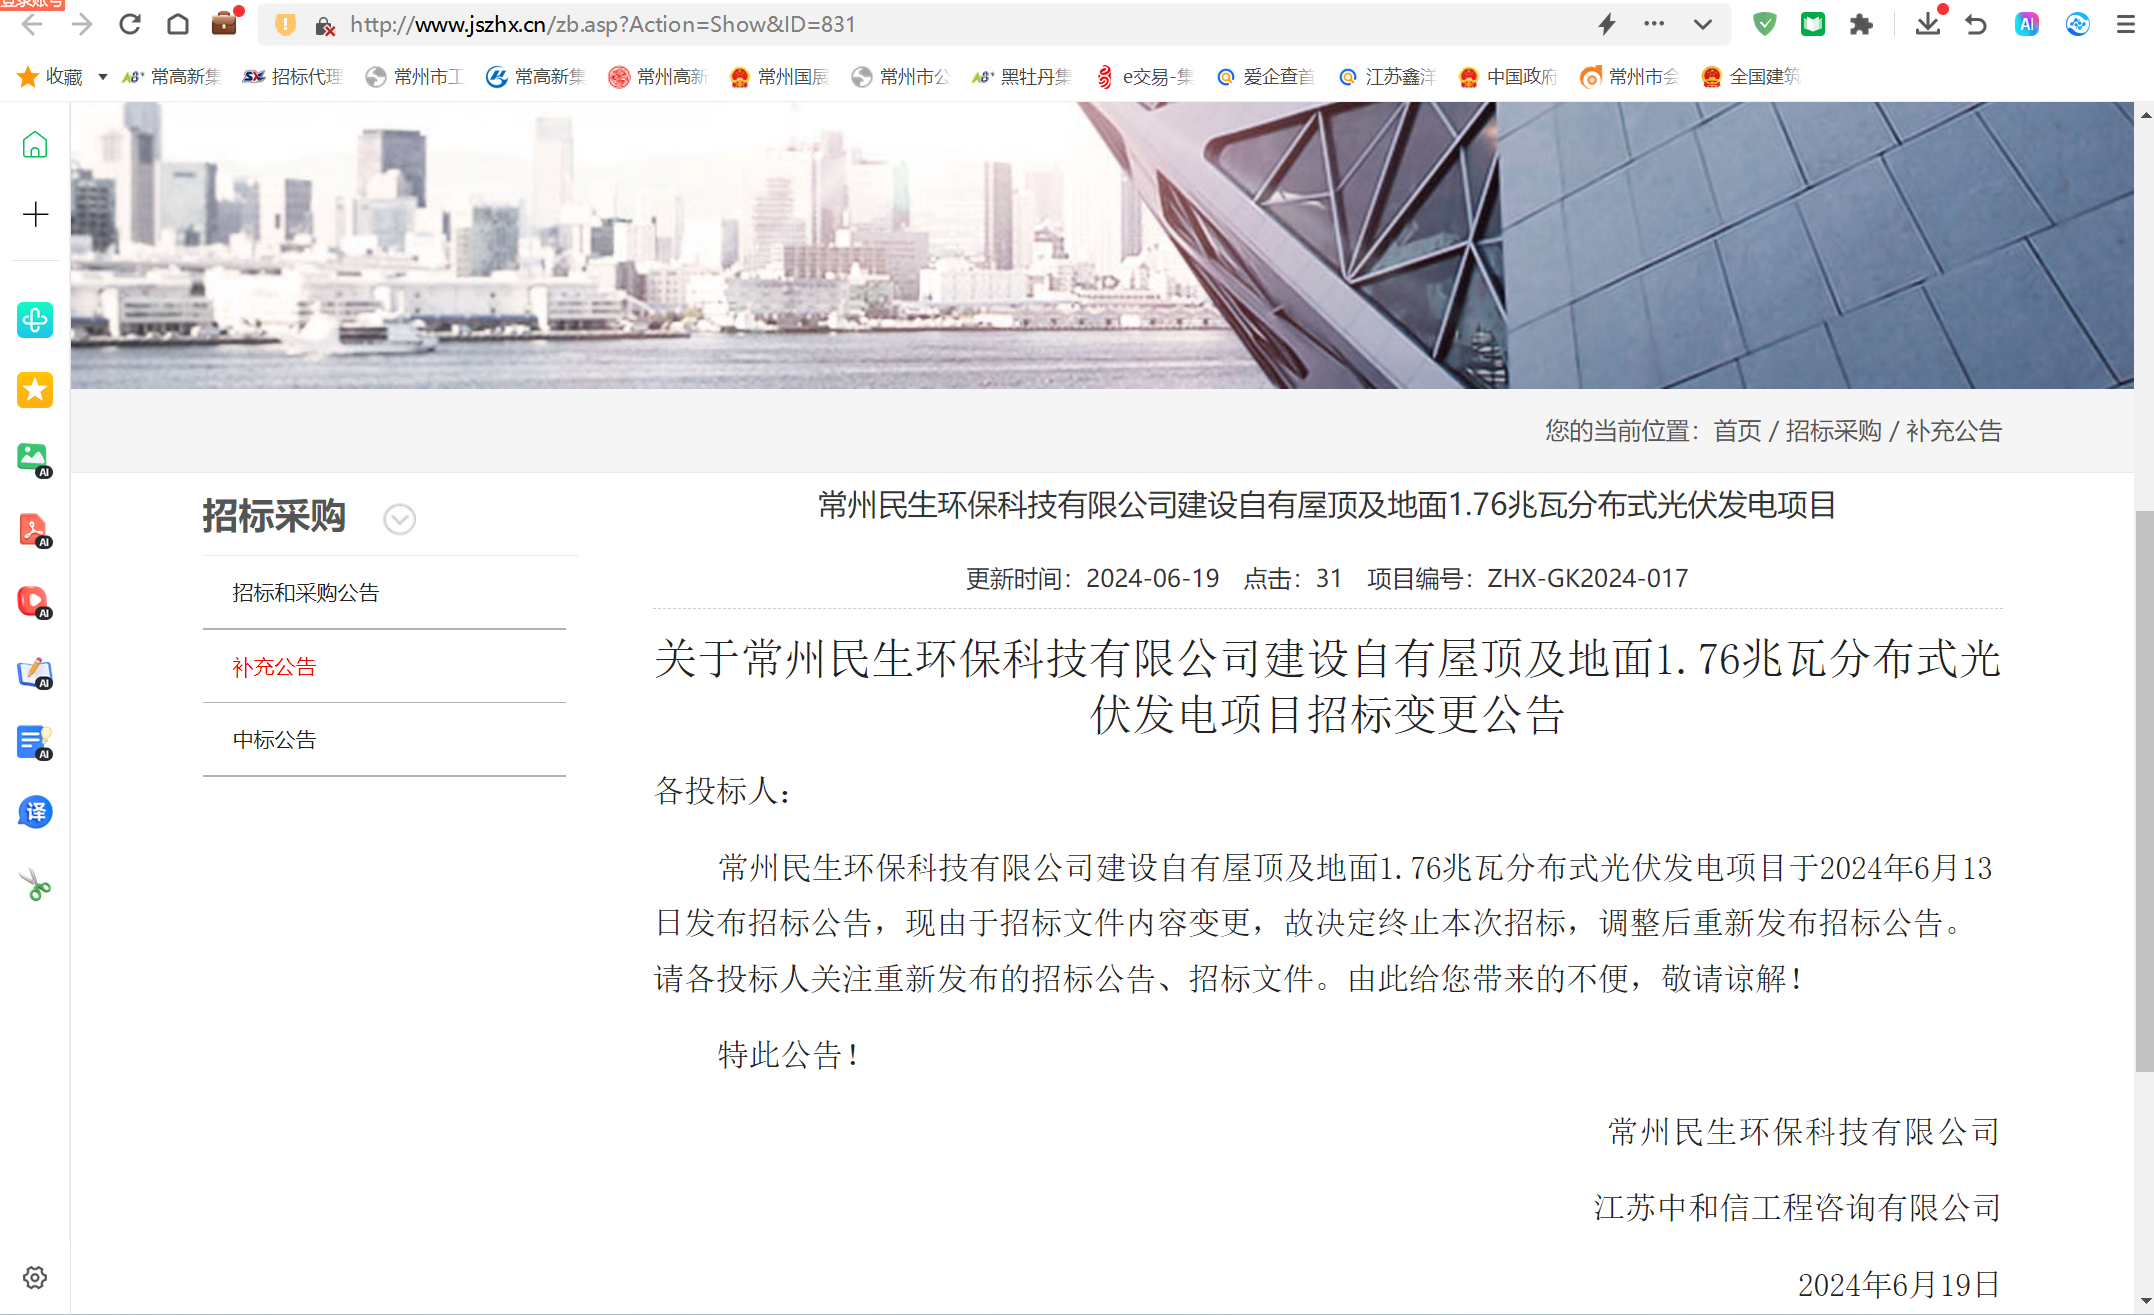
Task: Click 招标采购 in the breadcrumb
Action: (1833, 431)
